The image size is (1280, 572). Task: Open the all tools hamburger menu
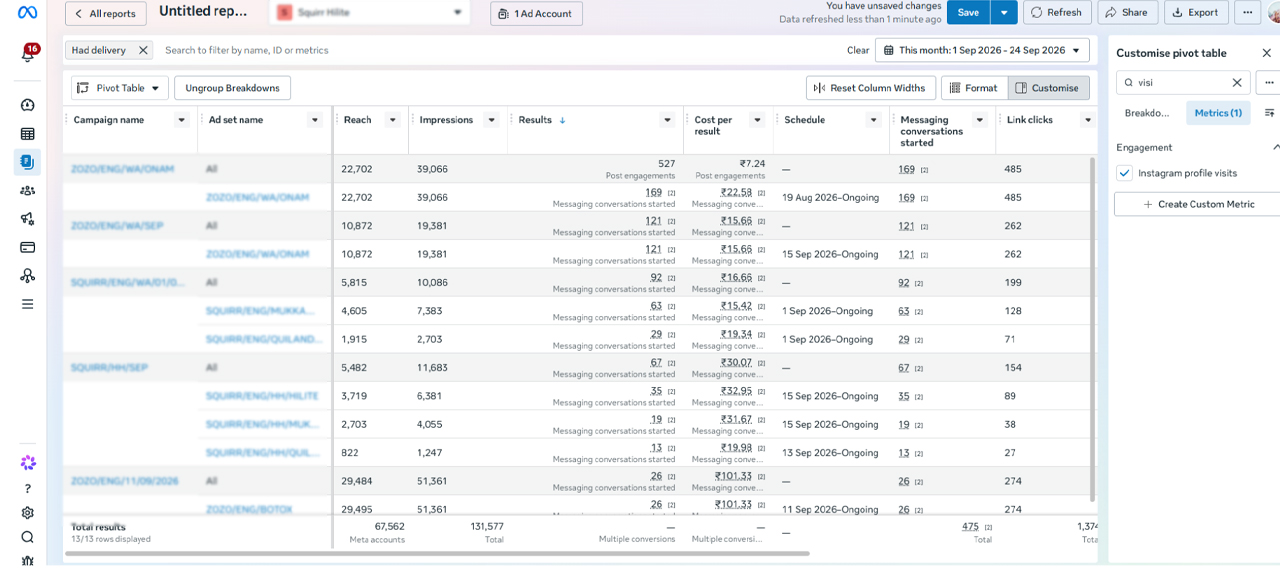pyautogui.click(x=28, y=304)
